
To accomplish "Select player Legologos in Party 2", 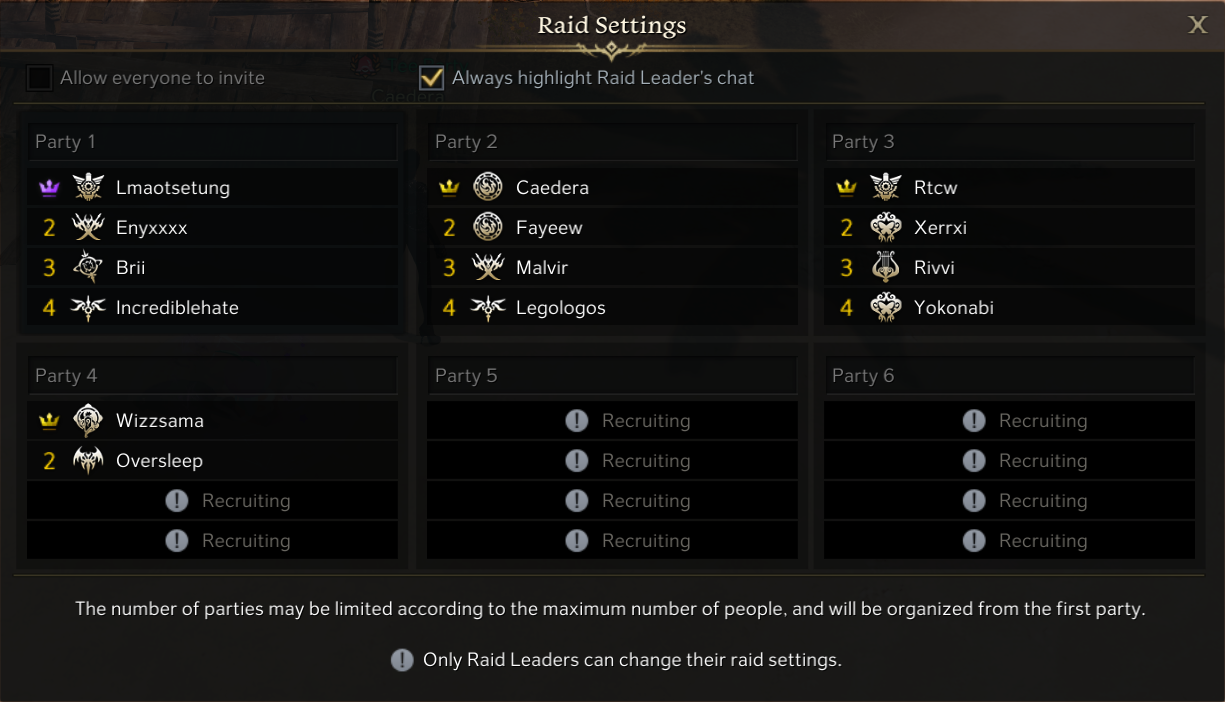I will tap(560, 308).
